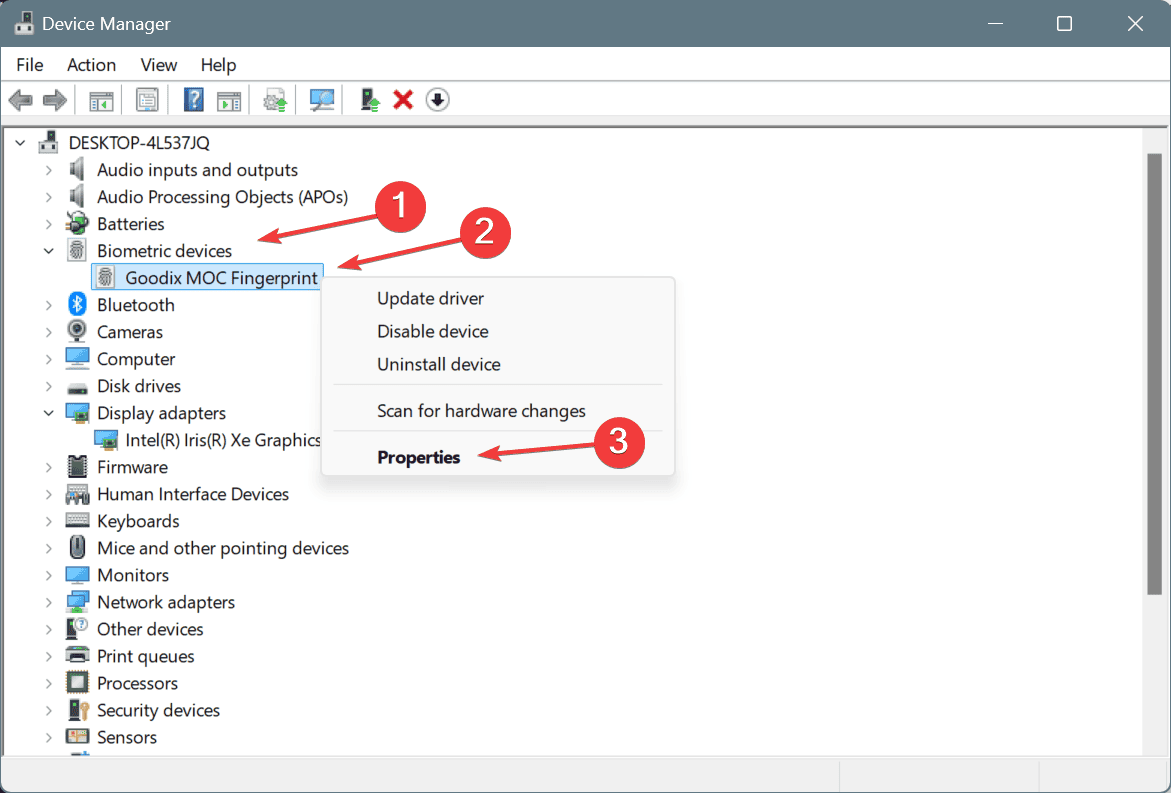Click Scan for hardware changes monitor icon
This screenshot has width=1171, height=793.
pos(322,99)
